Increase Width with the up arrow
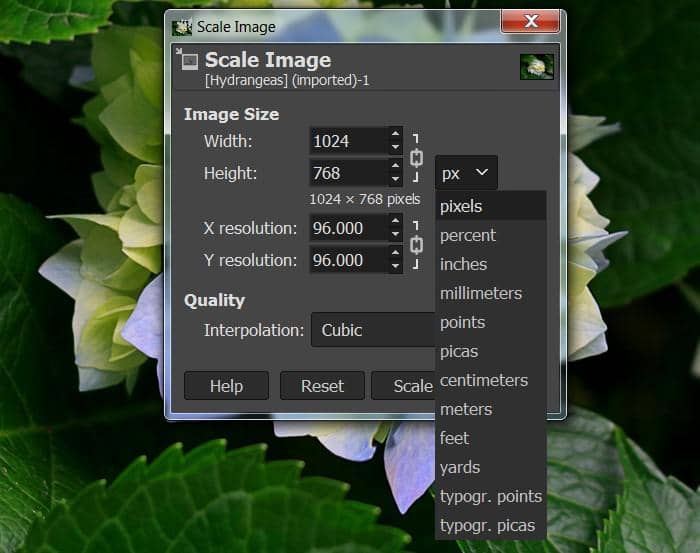 point(396,133)
